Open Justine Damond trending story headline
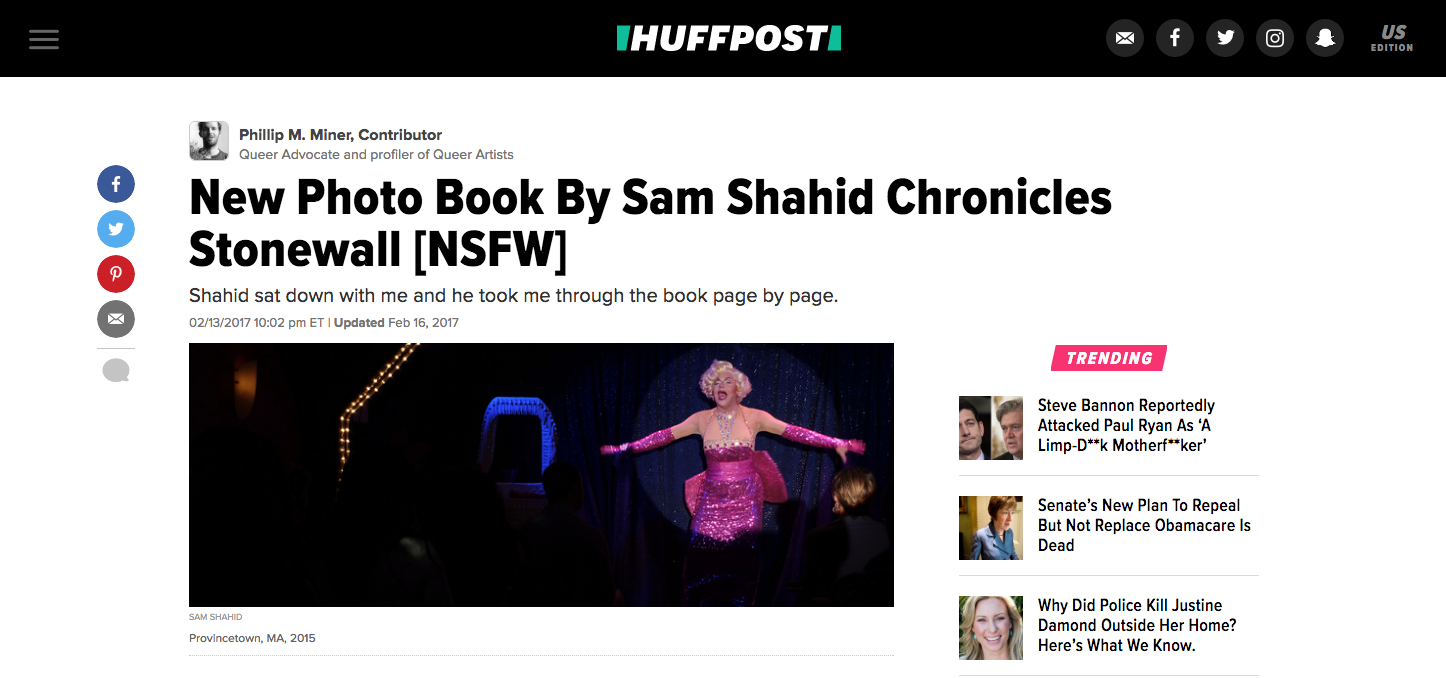This screenshot has width=1446, height=678. pos(1137,625)
